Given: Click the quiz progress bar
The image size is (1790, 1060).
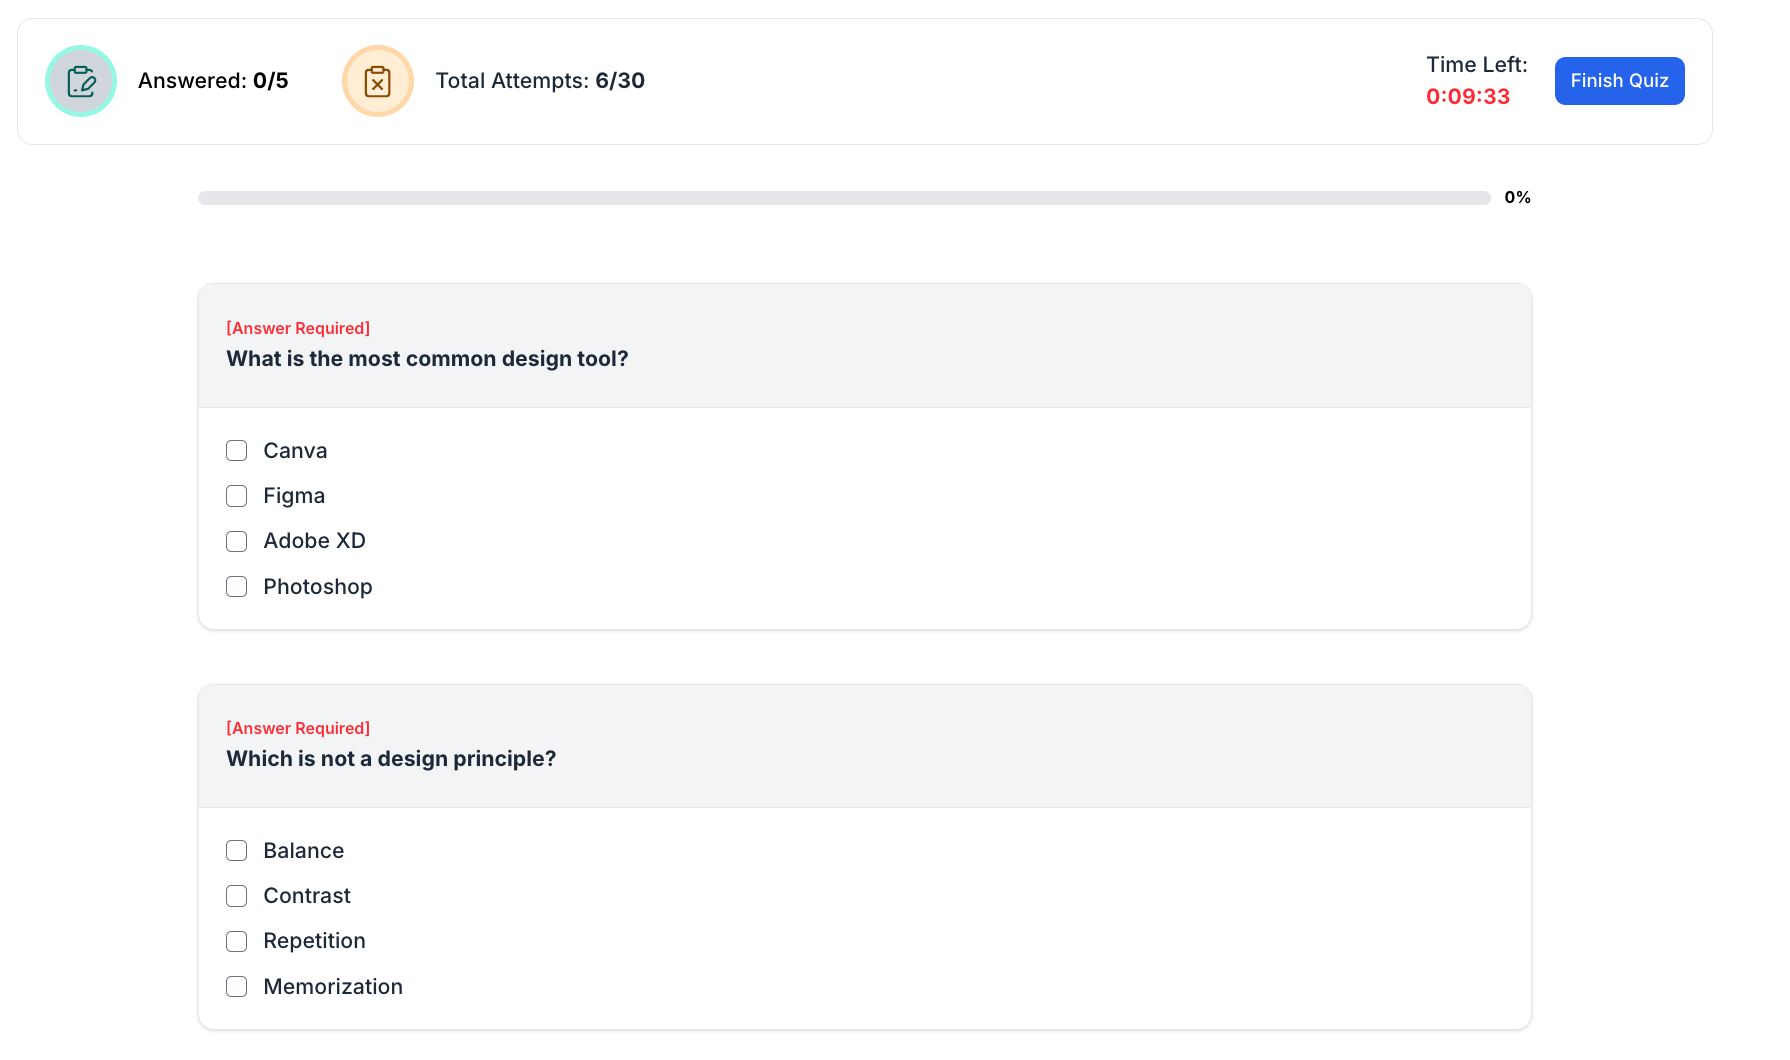Looking at the screenshot, I should coord(844,198).
